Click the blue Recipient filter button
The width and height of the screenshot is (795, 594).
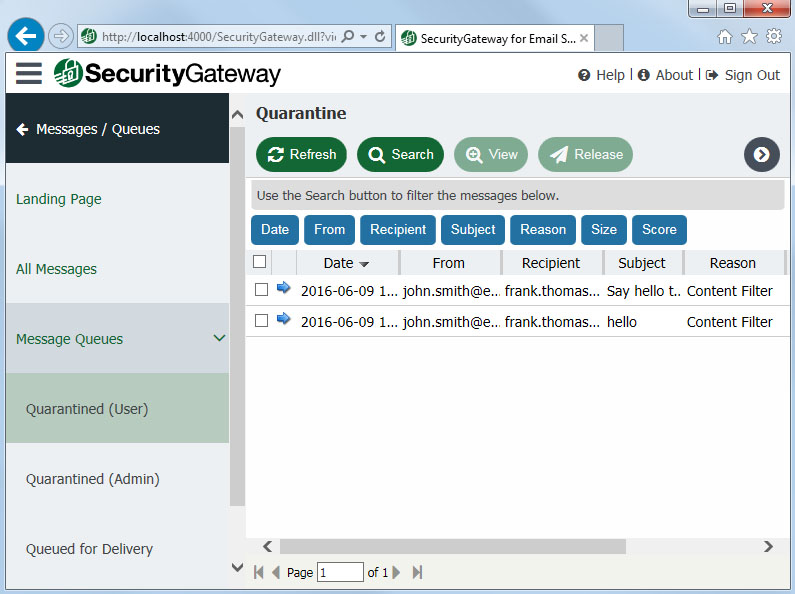pyautogui.click(x=398, y=230)
